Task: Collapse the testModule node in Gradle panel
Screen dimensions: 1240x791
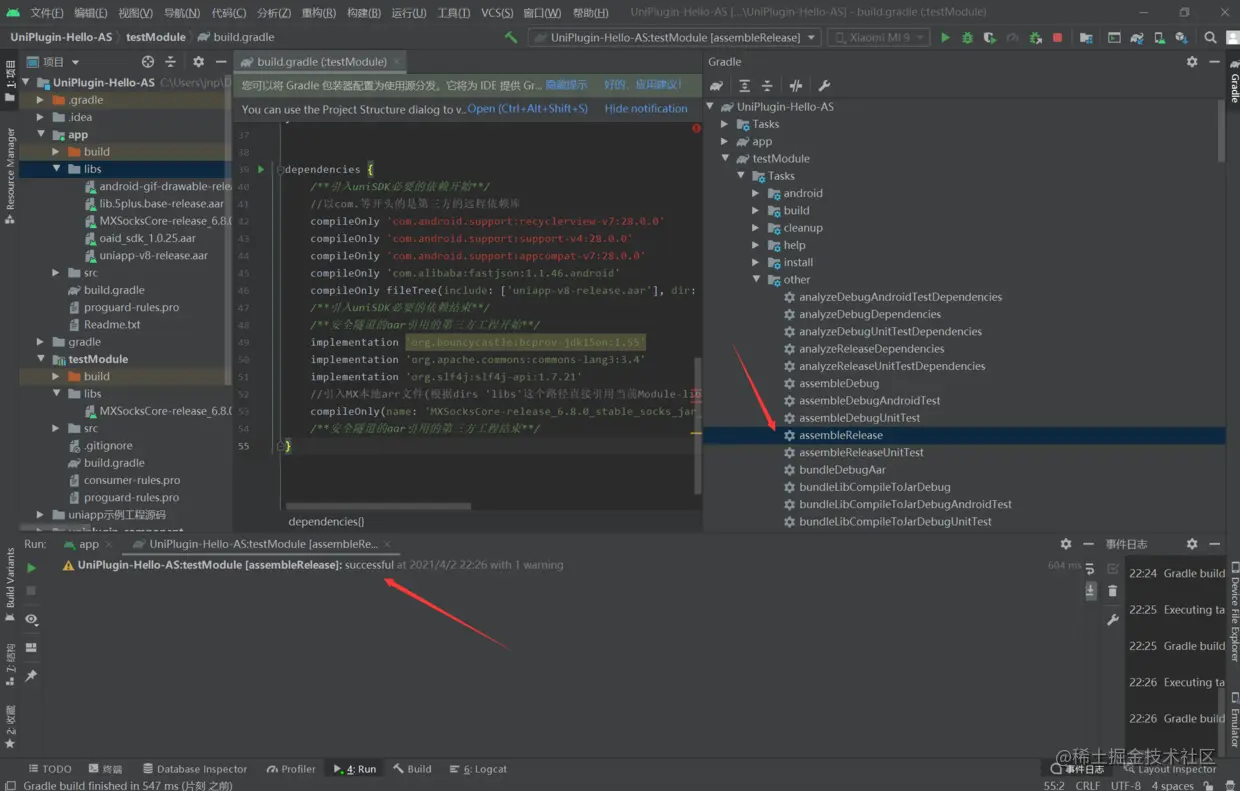Action: click(725, 159)
